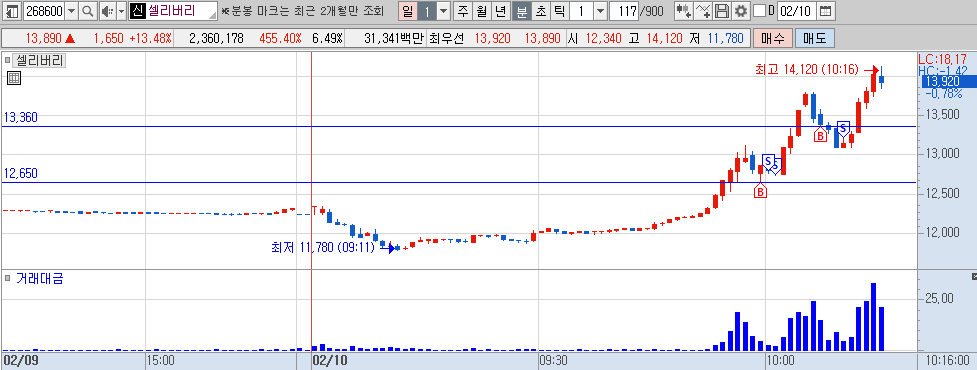Click the 매수 (buy) button
977x370 pixels.
(773, 38)
